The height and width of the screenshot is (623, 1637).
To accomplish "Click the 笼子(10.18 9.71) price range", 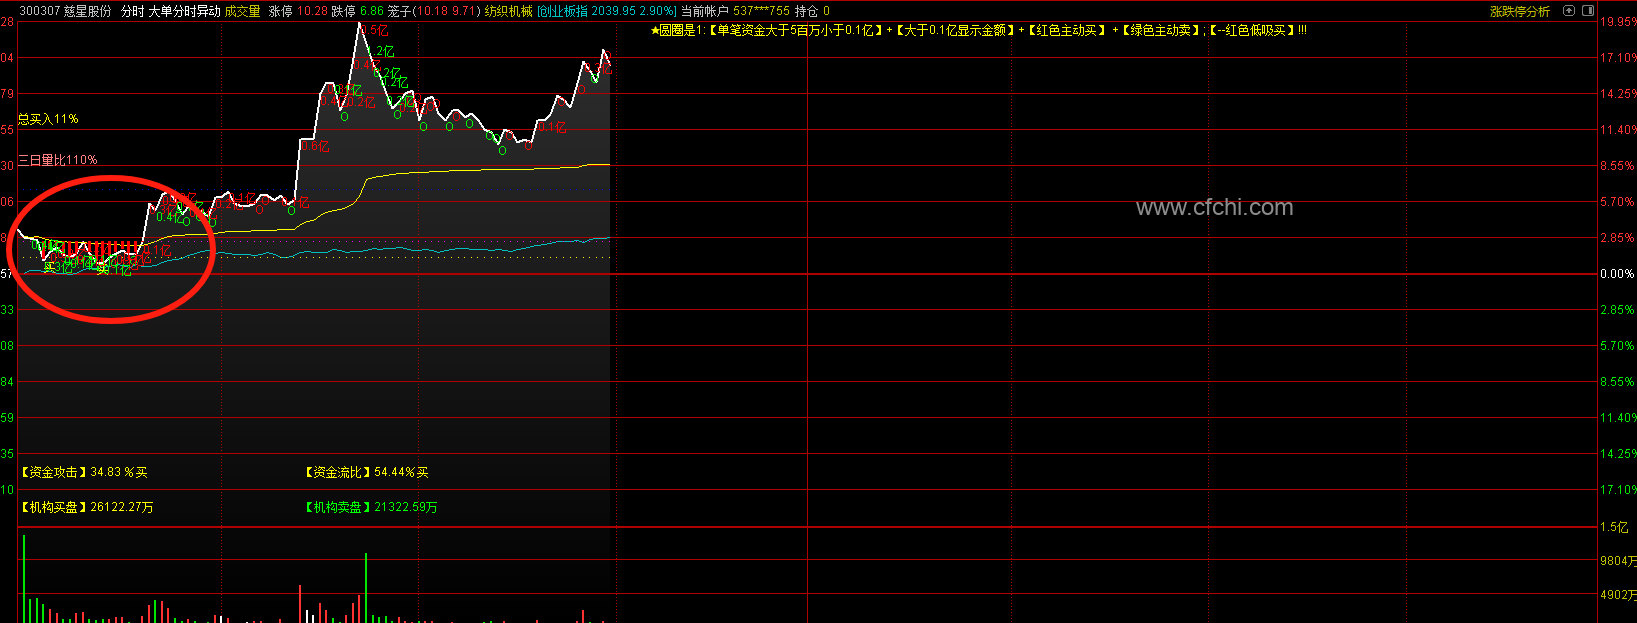I will click(x=434, y=12).
